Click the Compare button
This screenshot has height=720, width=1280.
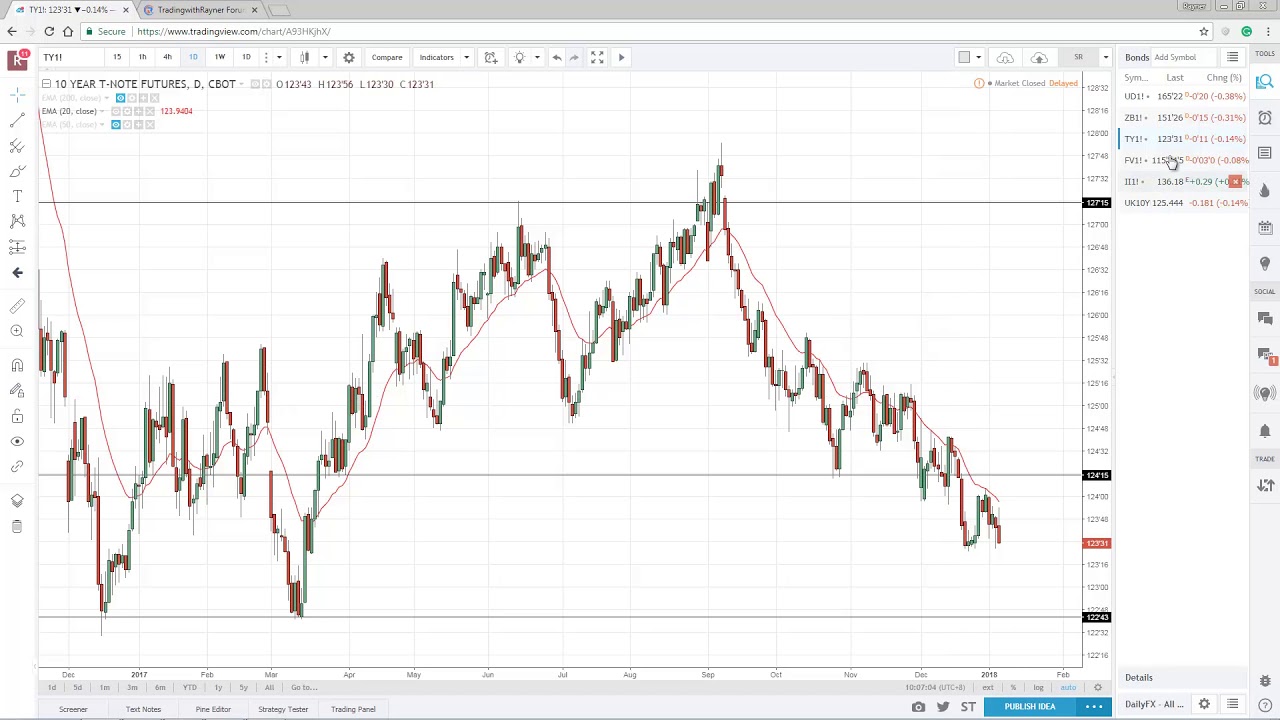tap(387, 57)
